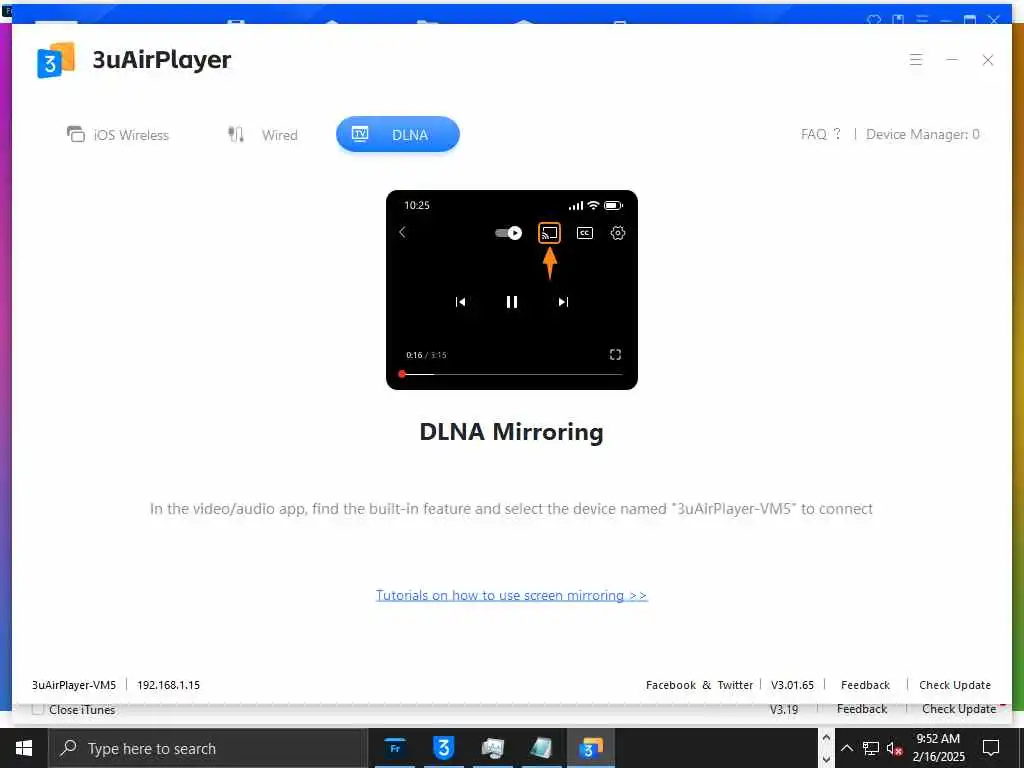Screen dimensions: 1024x768
Task: Open the Facebook link
Action: (x=671, y=685)
